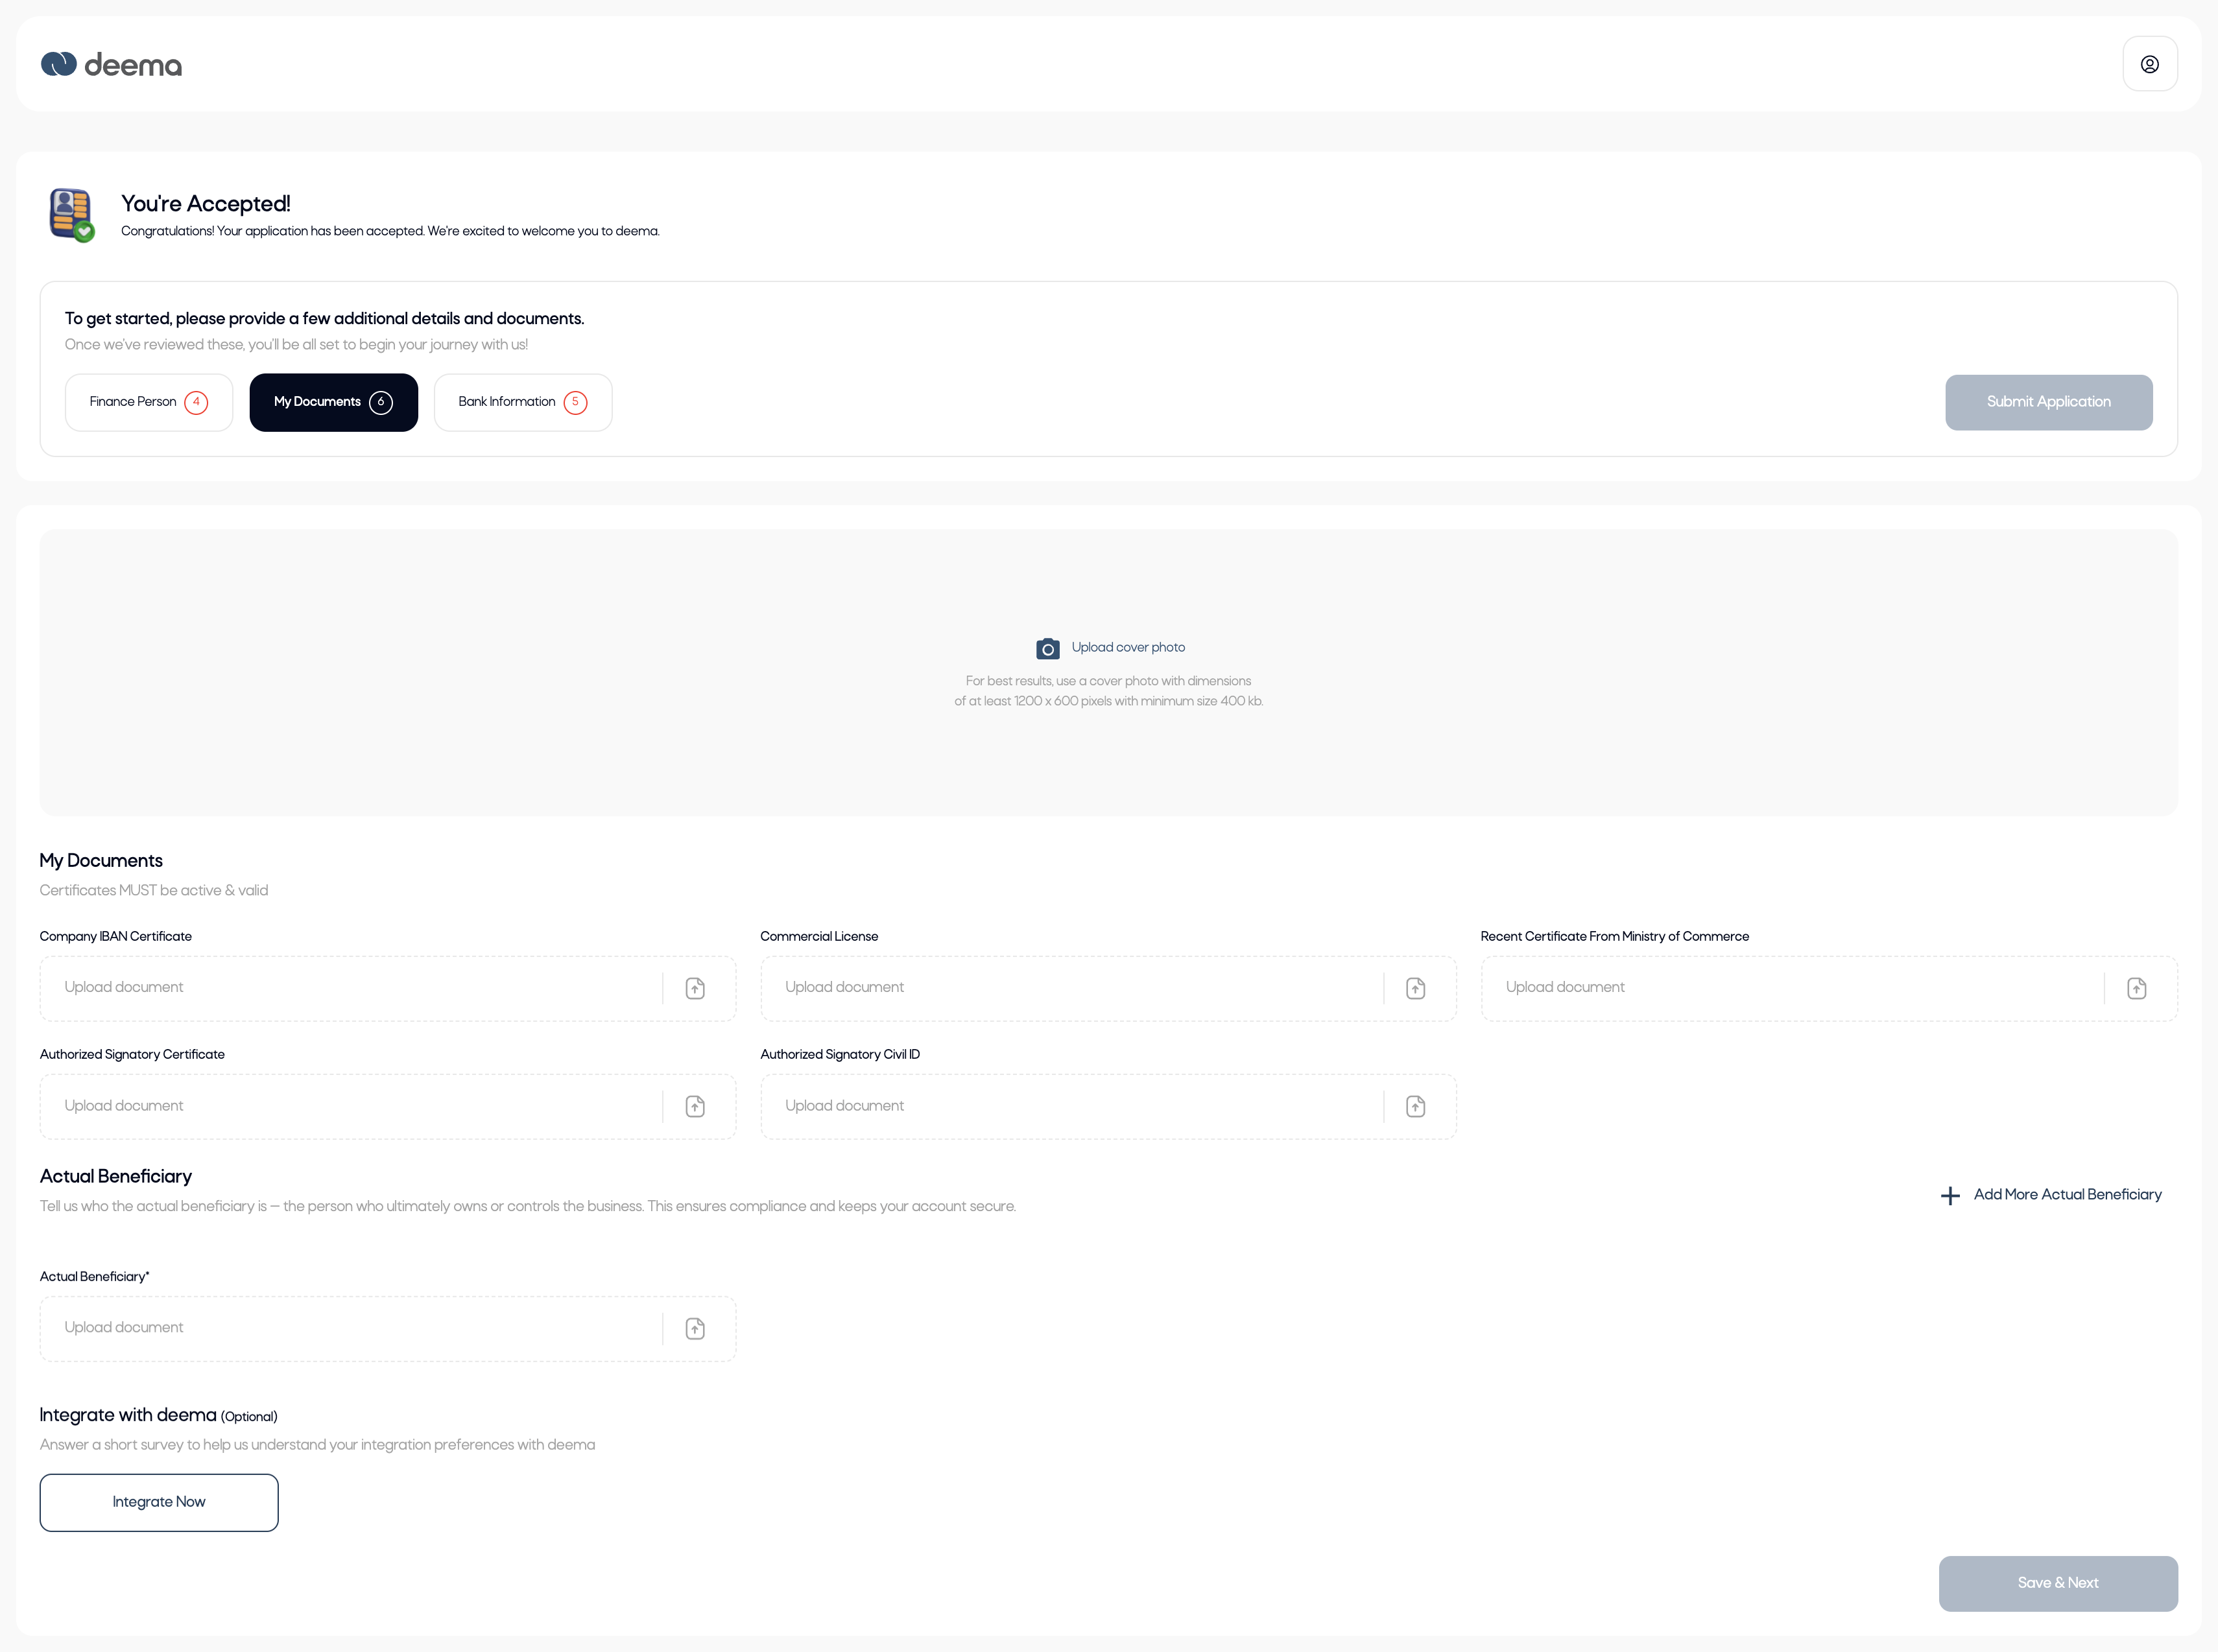Click Authorized Signatory Civil ID upload icon
This screenshot has width=2218, height=1652.
click(x=1415, y=1106)
